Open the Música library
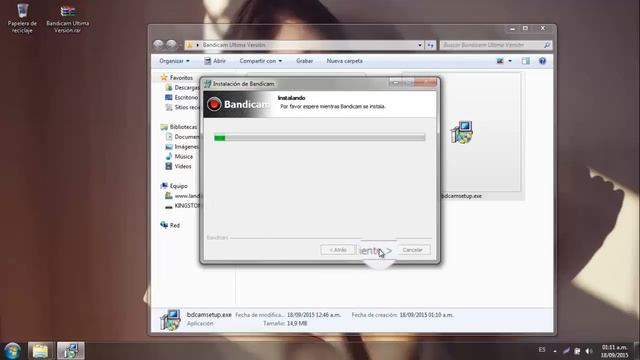The height and width of the screenshot is (360, 640). (x=179, y=156)
